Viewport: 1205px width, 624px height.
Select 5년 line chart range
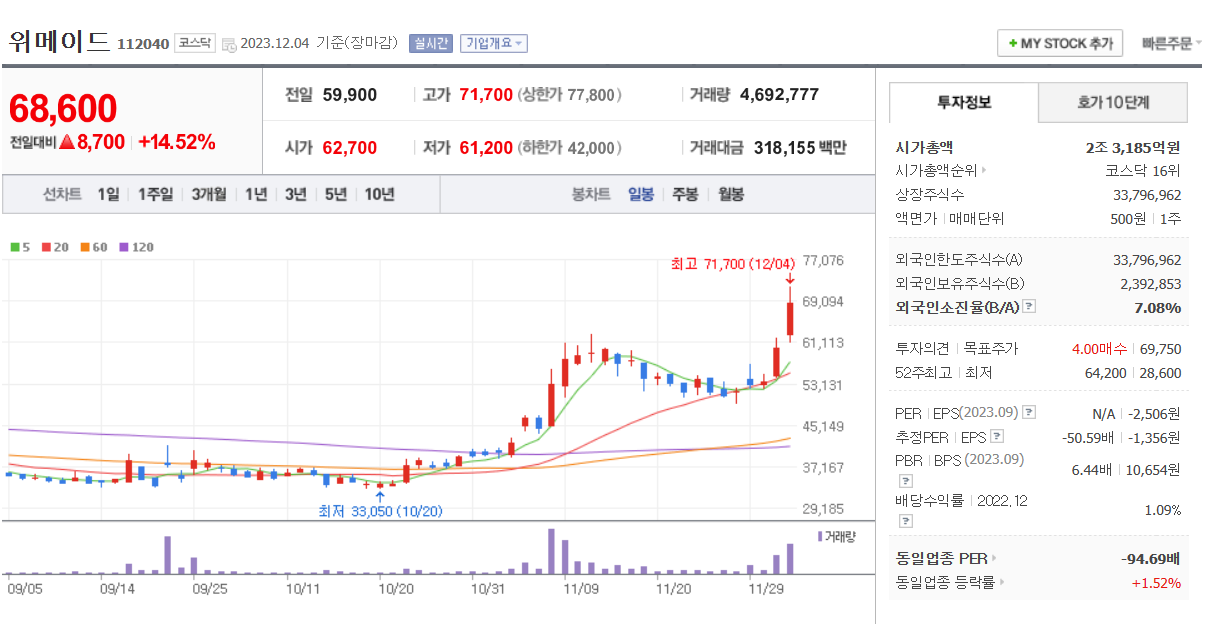(335, 194)
